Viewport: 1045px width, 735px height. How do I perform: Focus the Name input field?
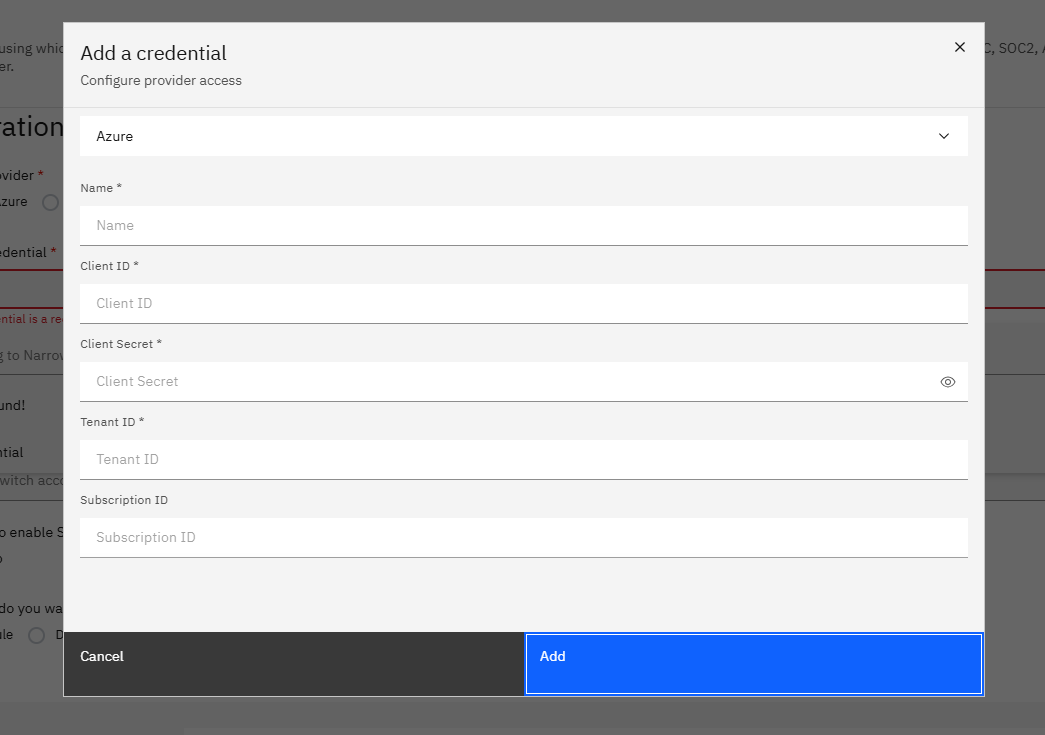(x=524, y=225)
